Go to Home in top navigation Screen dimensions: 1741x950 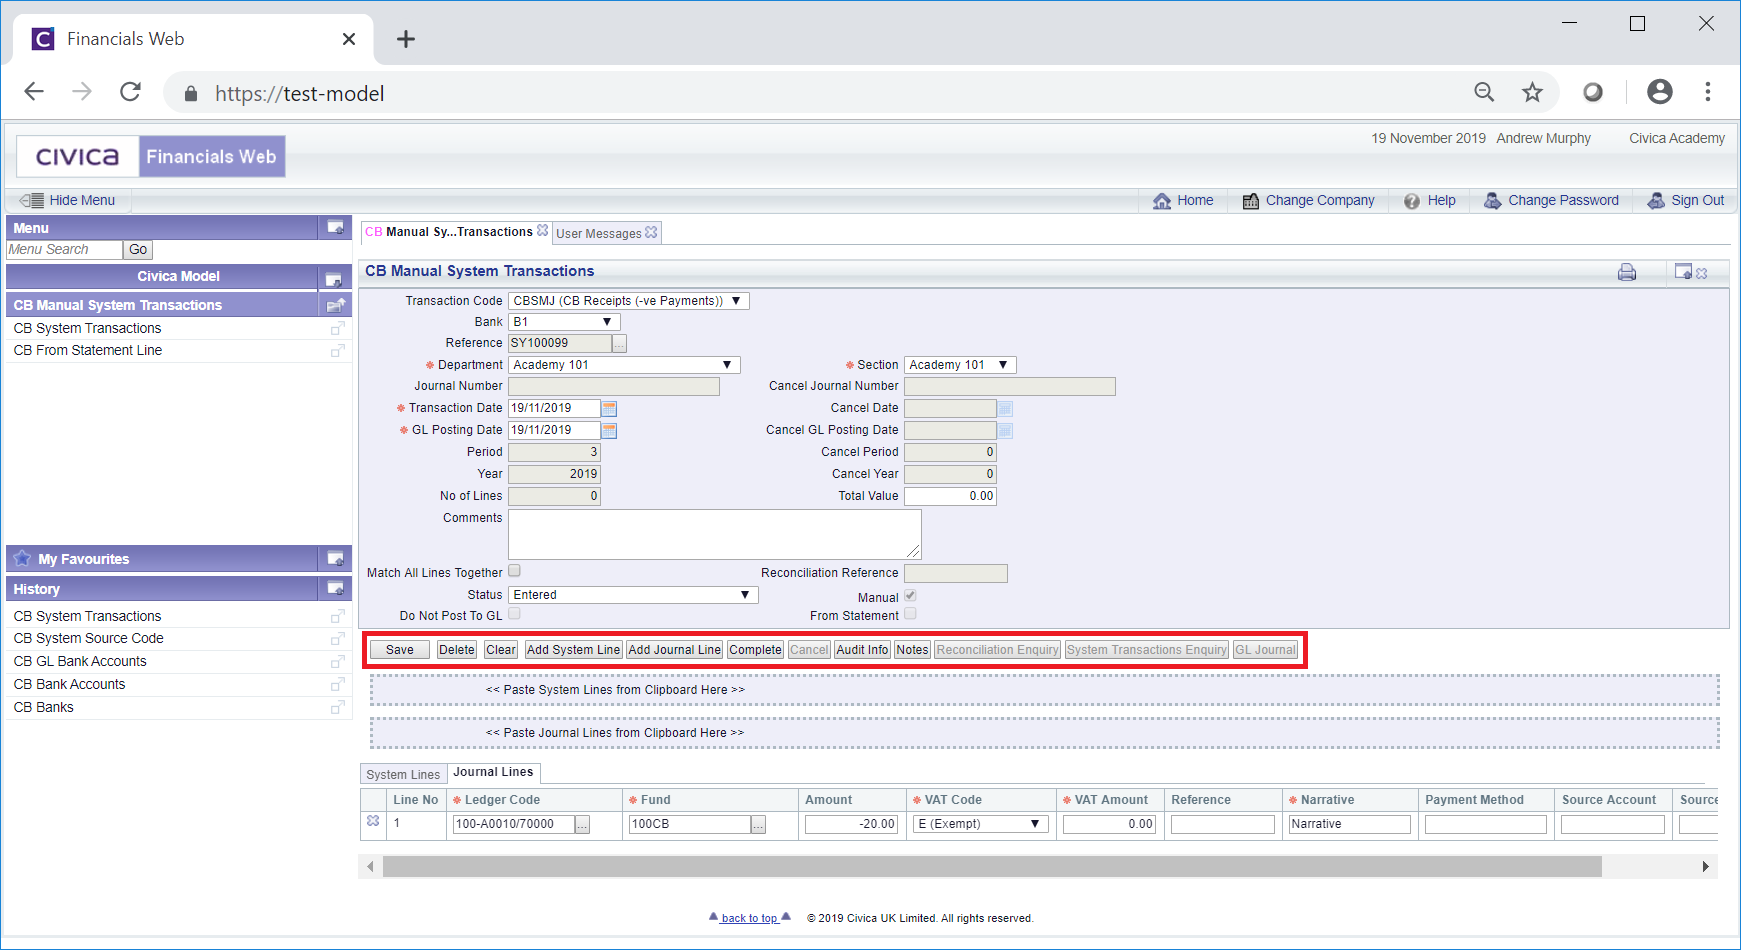tap(1183, 200)
